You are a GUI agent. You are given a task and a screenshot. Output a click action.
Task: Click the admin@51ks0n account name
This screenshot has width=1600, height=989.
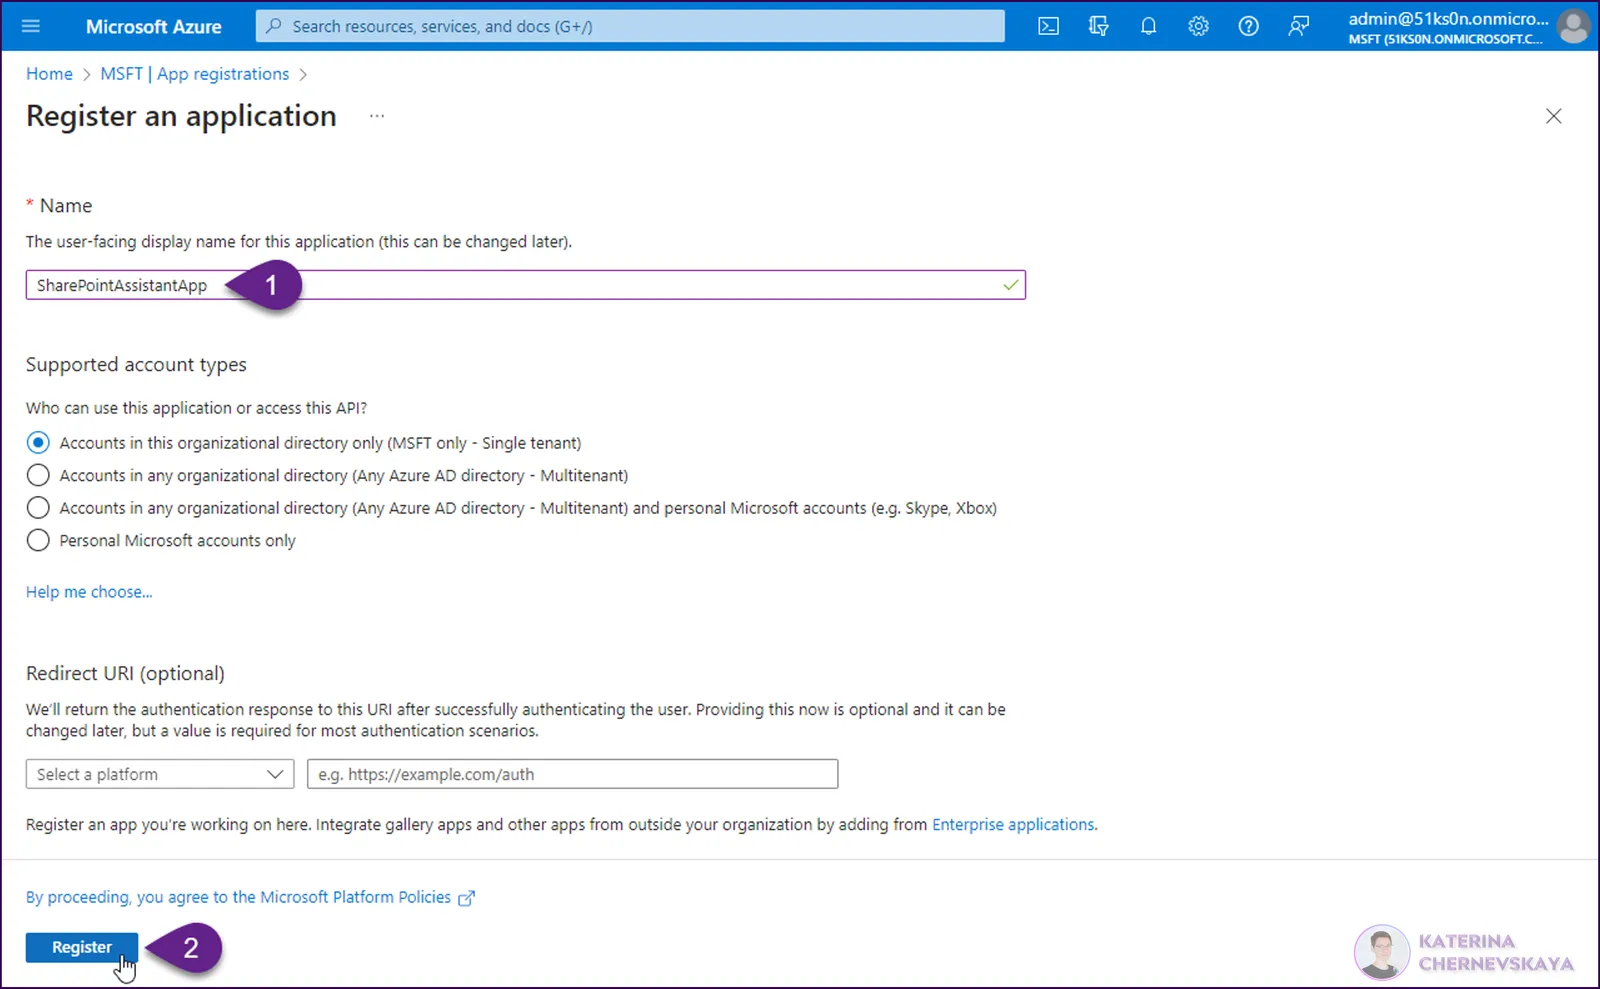[x=1447, y=19]
